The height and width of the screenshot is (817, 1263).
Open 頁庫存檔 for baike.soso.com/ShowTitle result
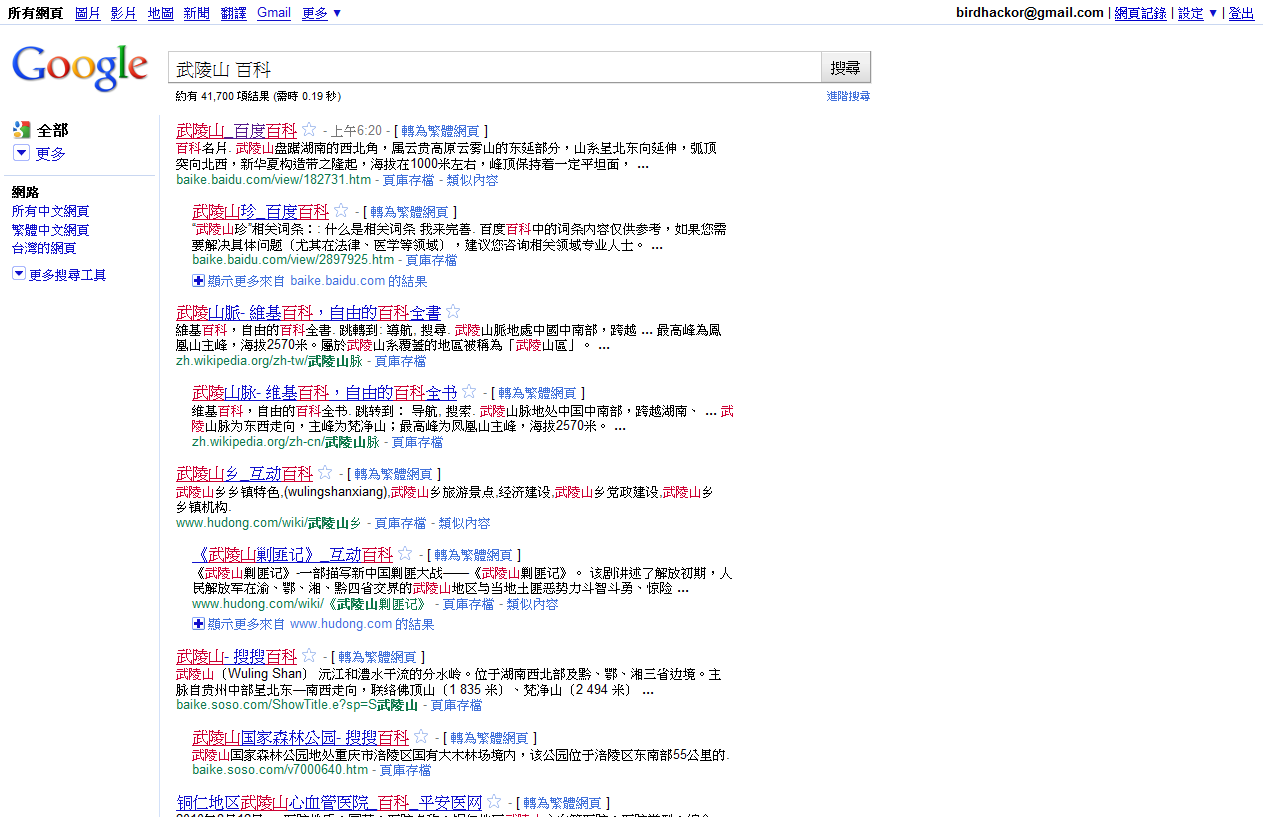click(456, 705)
